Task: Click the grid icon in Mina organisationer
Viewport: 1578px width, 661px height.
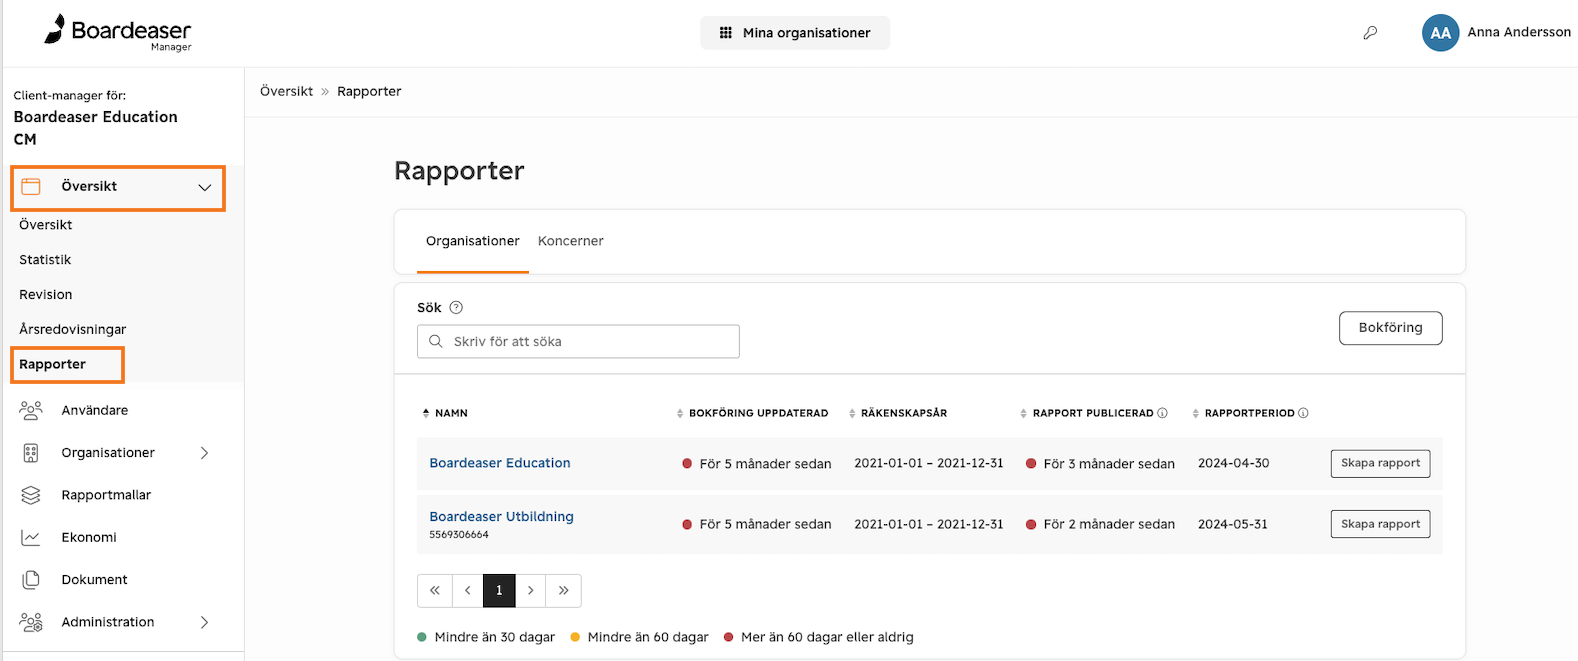Action: pyautogui.click(x=726, y=33)
